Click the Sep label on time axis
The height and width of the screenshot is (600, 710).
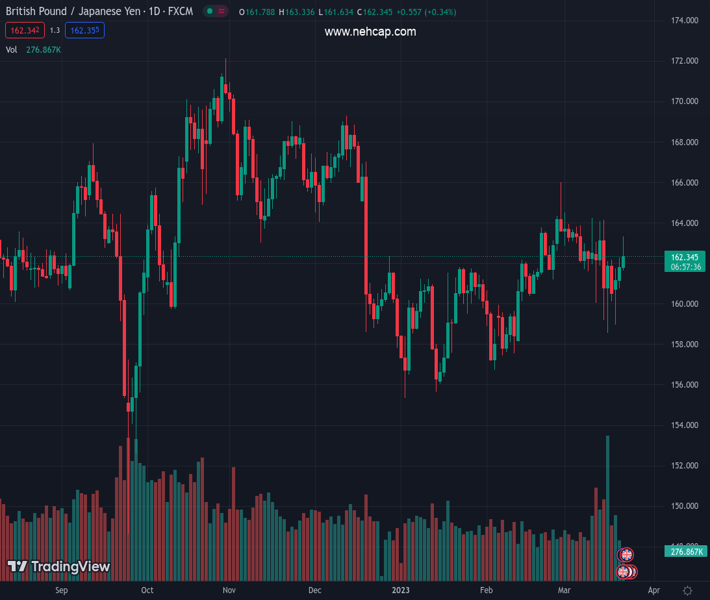tap(61, 591)
